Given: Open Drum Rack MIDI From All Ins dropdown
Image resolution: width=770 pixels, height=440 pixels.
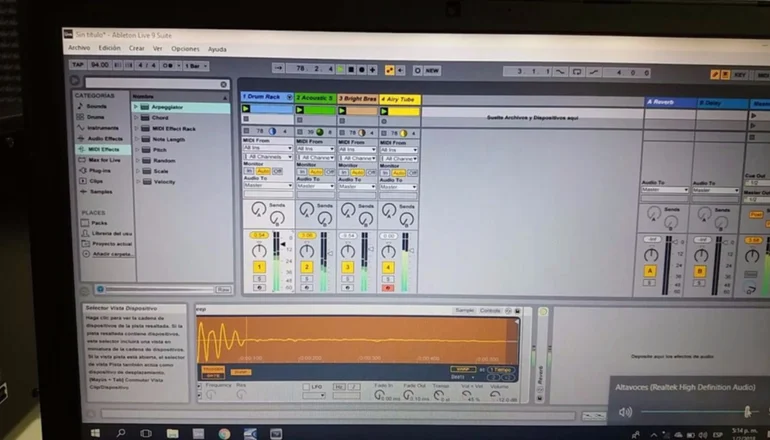Looking at the screenshot, I should tap(268, 148).
